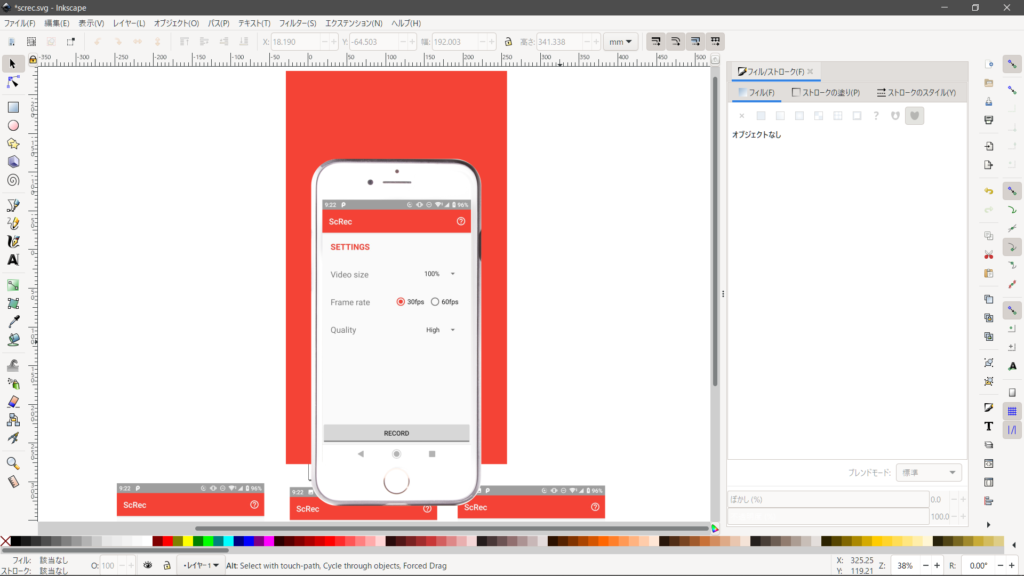Pick the cyan palette swatch
Image resolution: width=1024 pixels, height=576 pixels.
coord(229,541)
